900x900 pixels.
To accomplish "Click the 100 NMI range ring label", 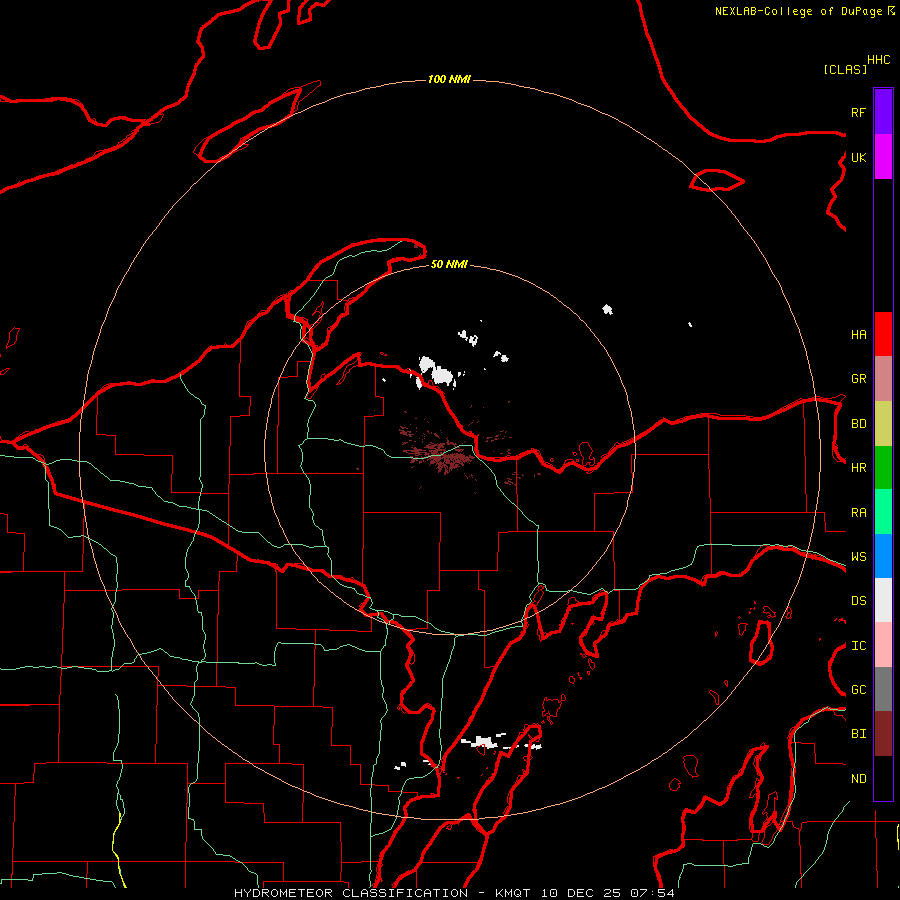I will tap(449, 79).
